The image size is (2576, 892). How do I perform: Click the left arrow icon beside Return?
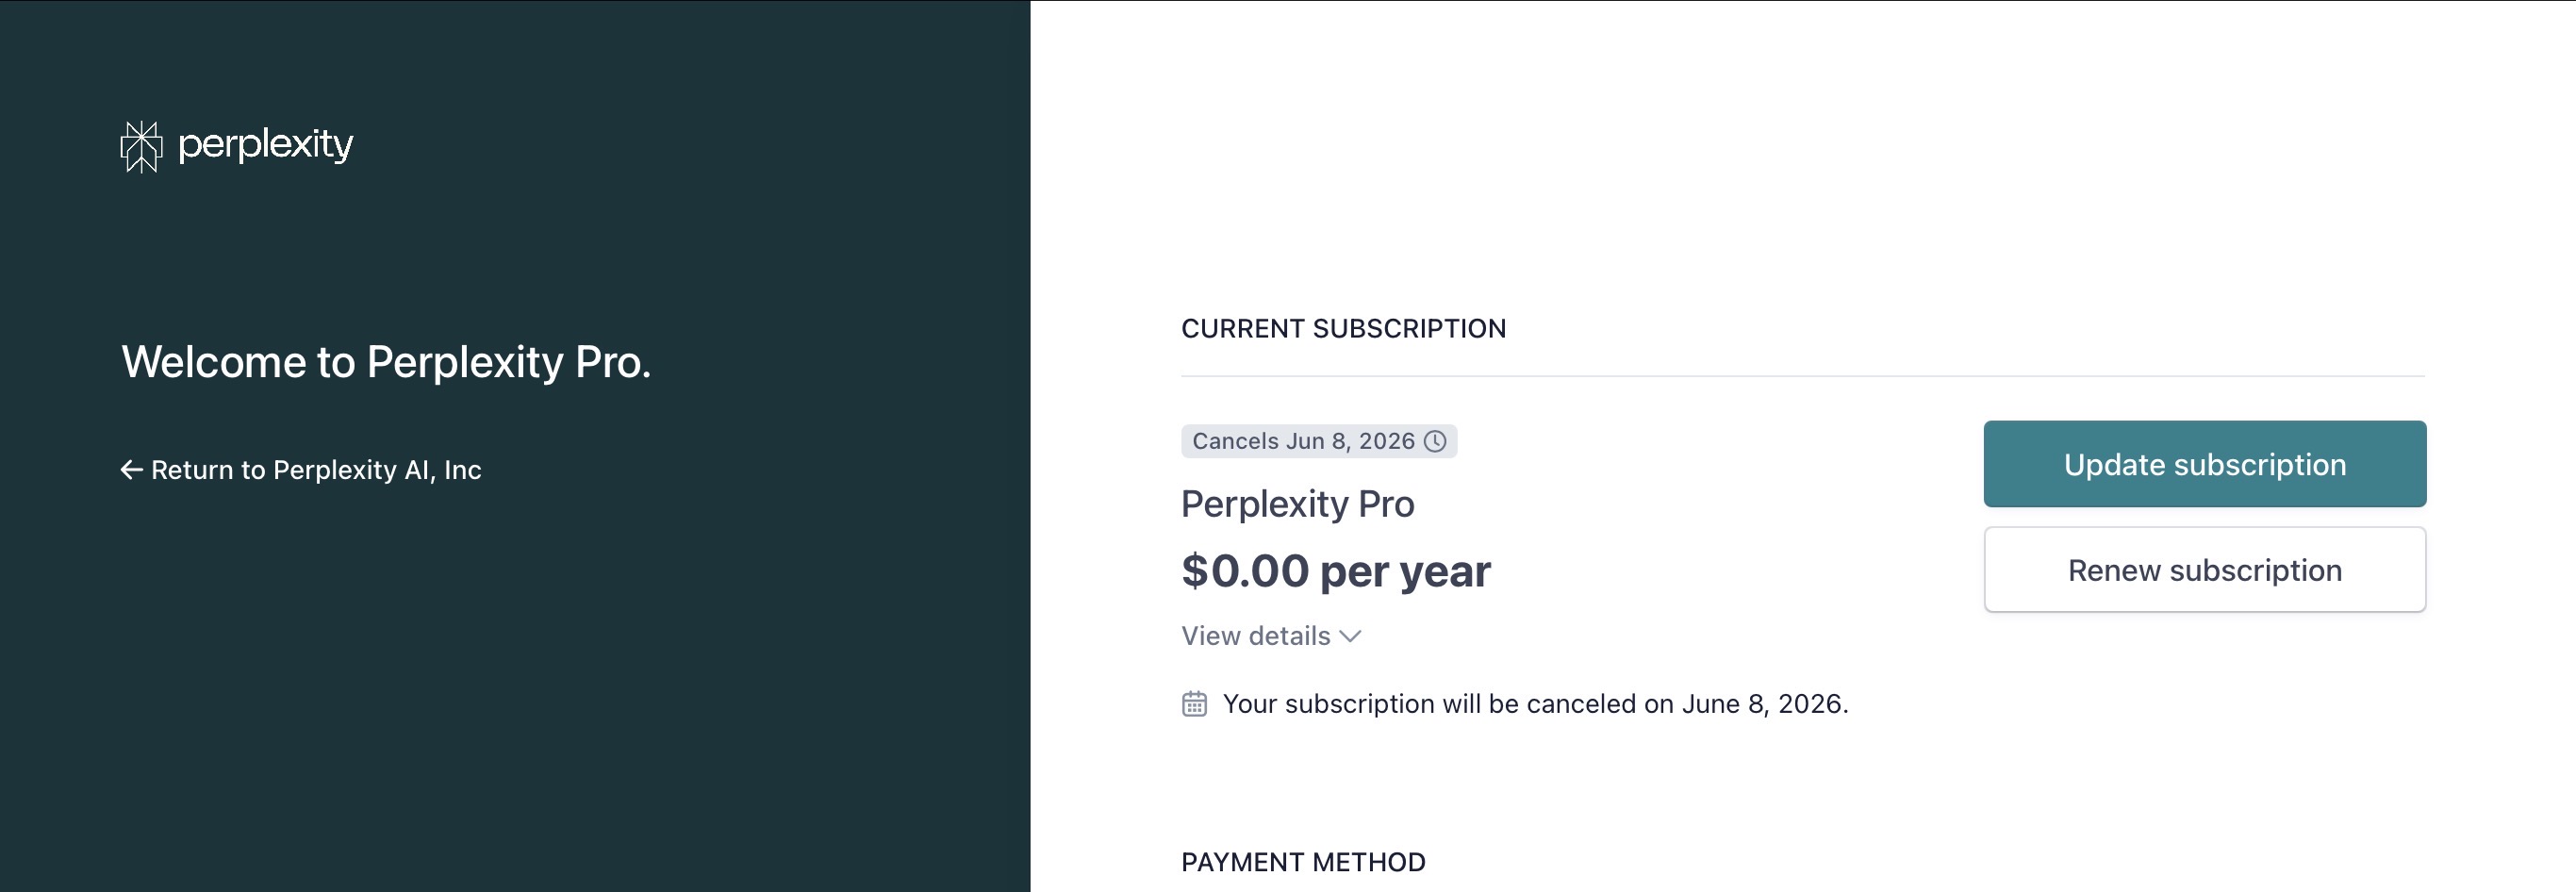pos(132,470)
